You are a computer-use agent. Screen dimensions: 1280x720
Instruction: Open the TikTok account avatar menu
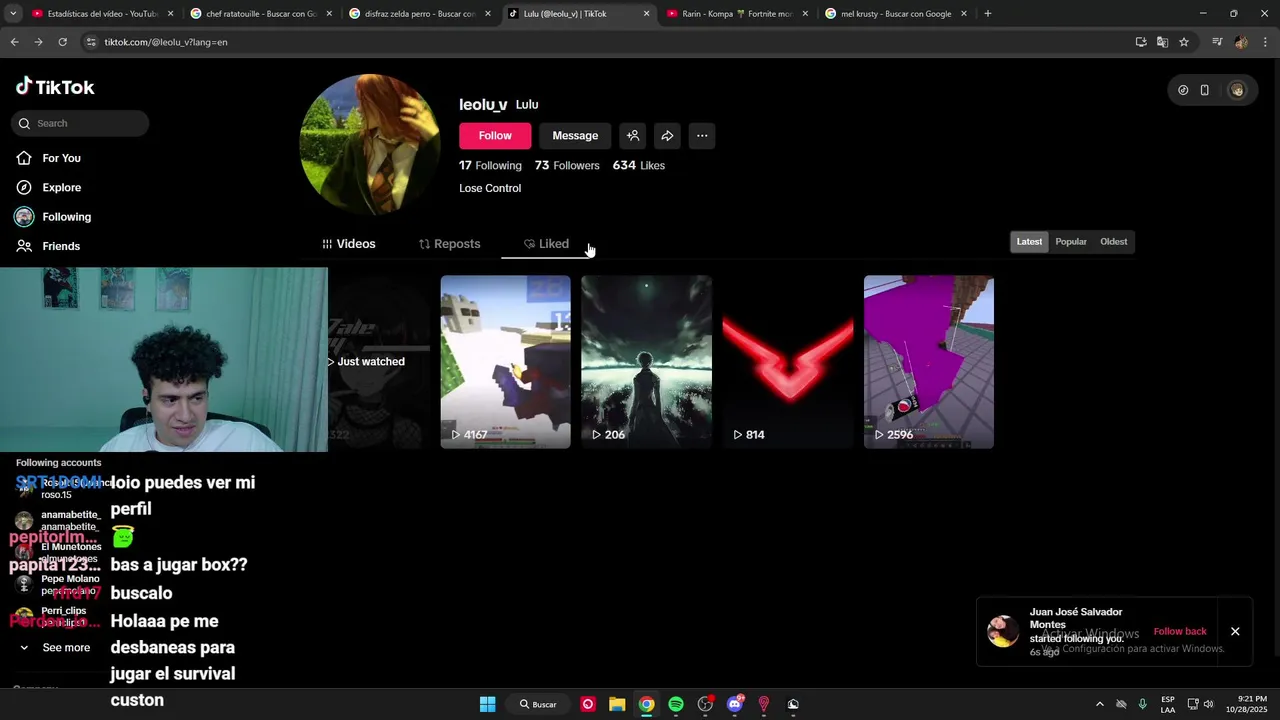(x=1237, y=90)
